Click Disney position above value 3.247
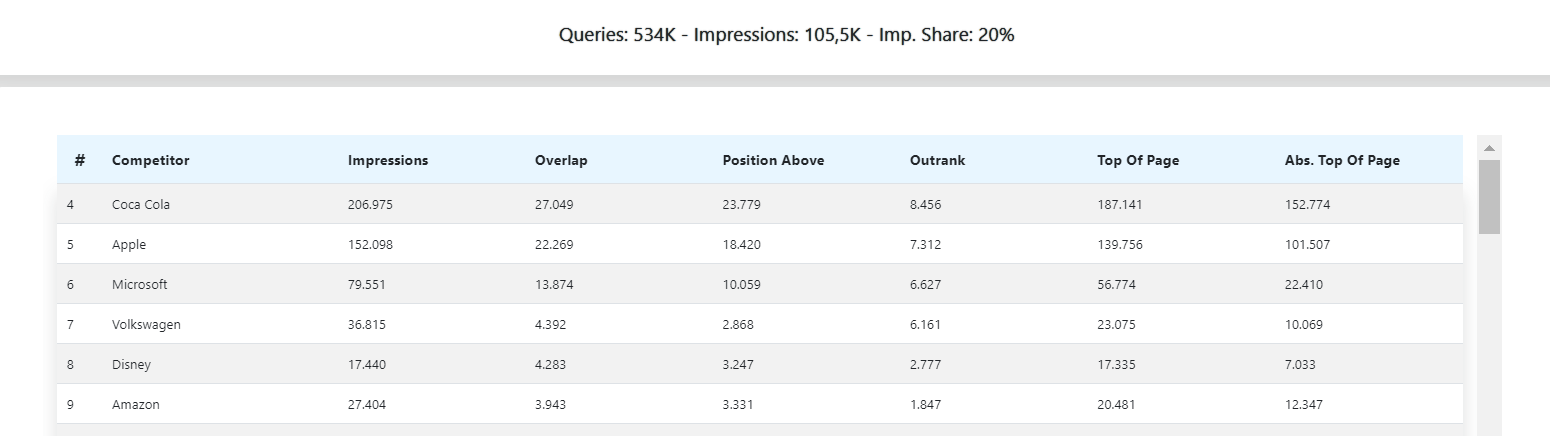The height and width of the screenshot is (436, 1550). pos(738,364)
